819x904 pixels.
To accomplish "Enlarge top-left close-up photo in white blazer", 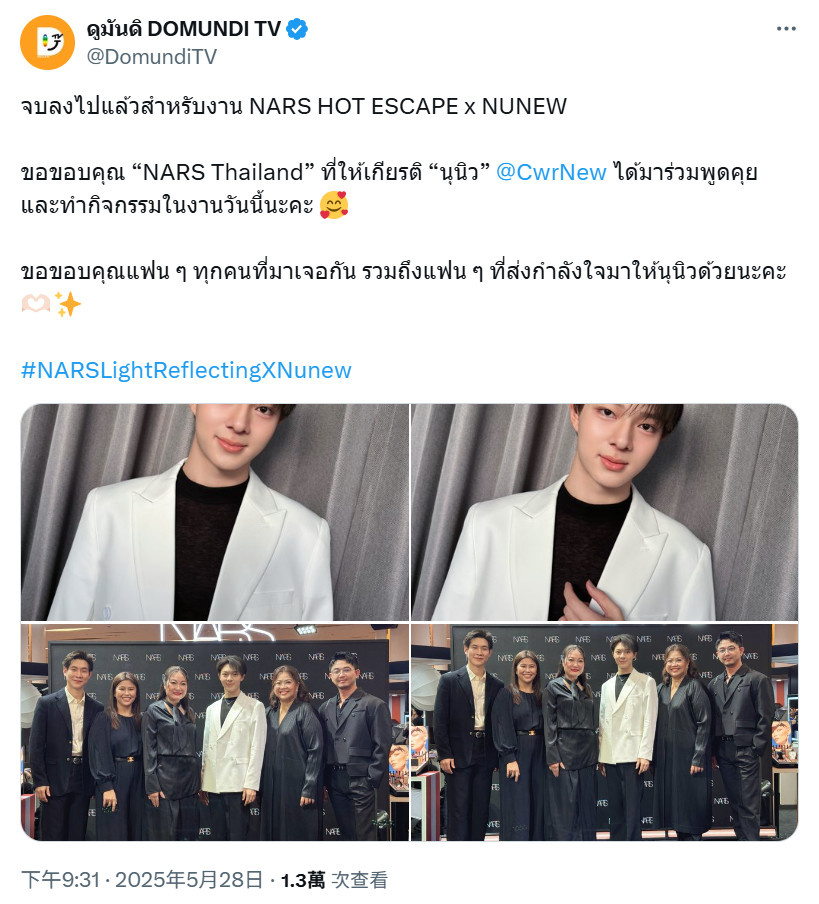I will pos(215,512).
